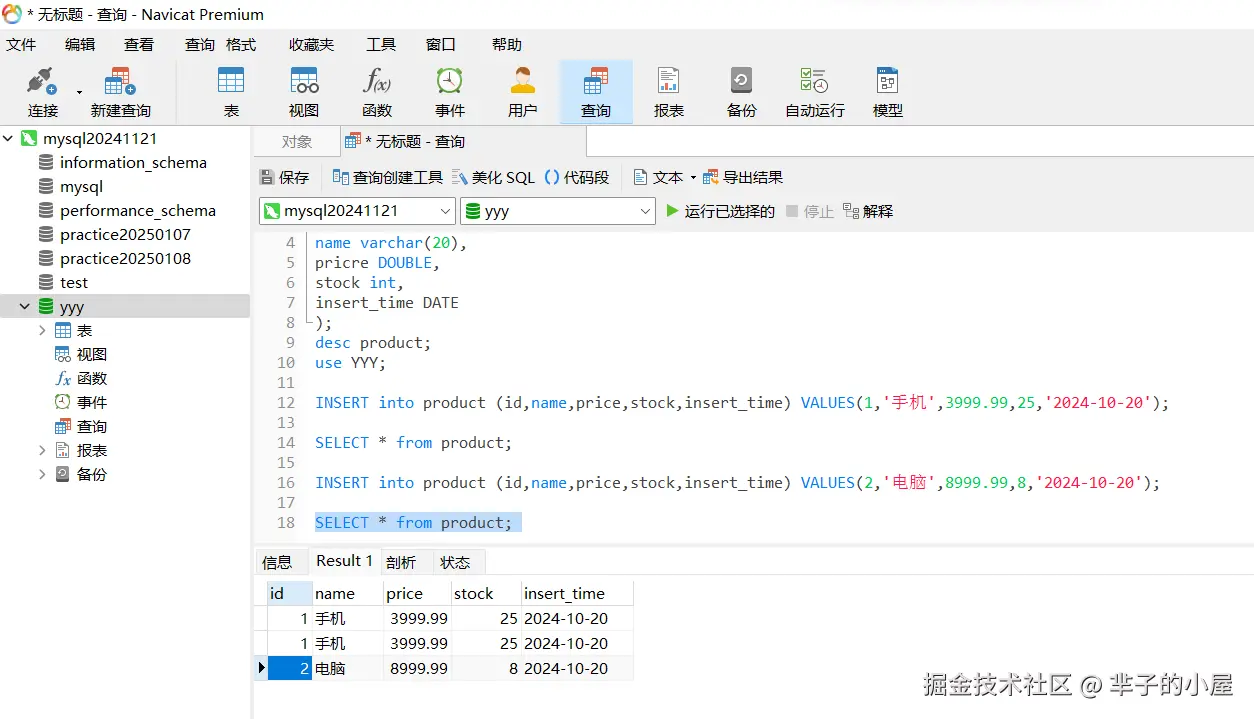
Task: Open the 报表 reports toolbar icon
Action: [669, 92]
